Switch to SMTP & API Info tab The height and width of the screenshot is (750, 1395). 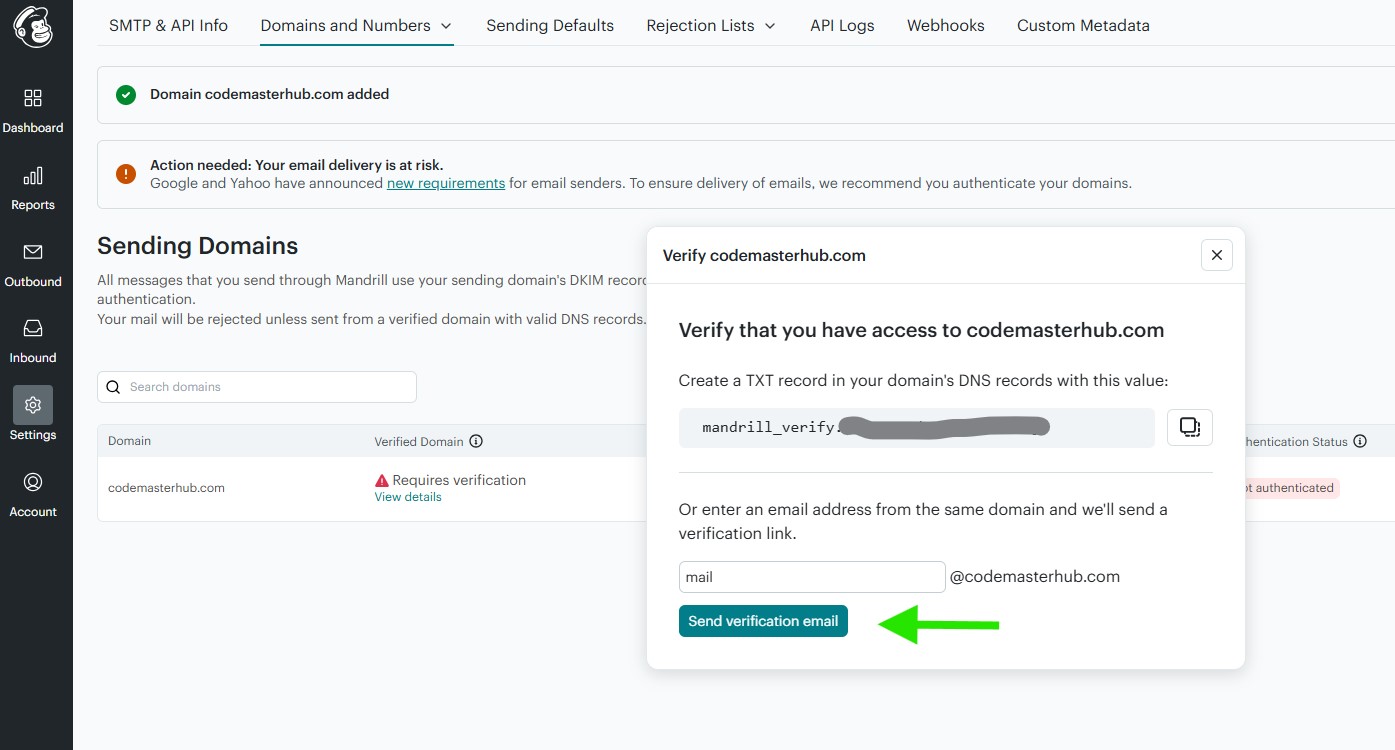[x=168, y=26]
